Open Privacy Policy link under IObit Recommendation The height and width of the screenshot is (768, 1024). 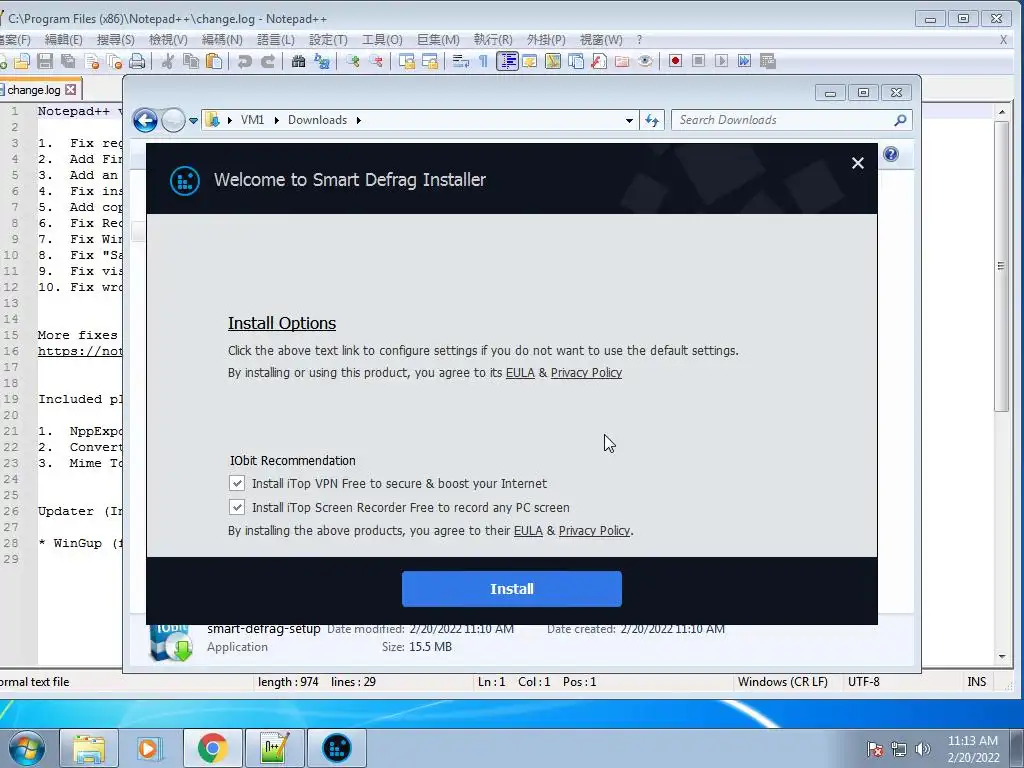(x=594, y=531)
